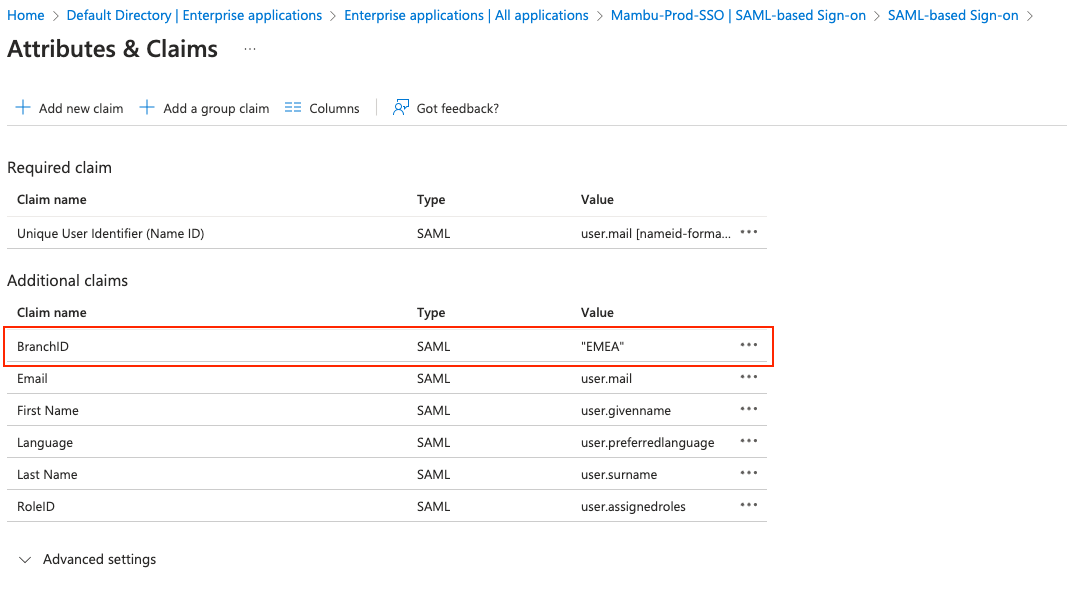Open the ellipsis menu on the Language claim
1067x601 pixels.
coord(748,441)
